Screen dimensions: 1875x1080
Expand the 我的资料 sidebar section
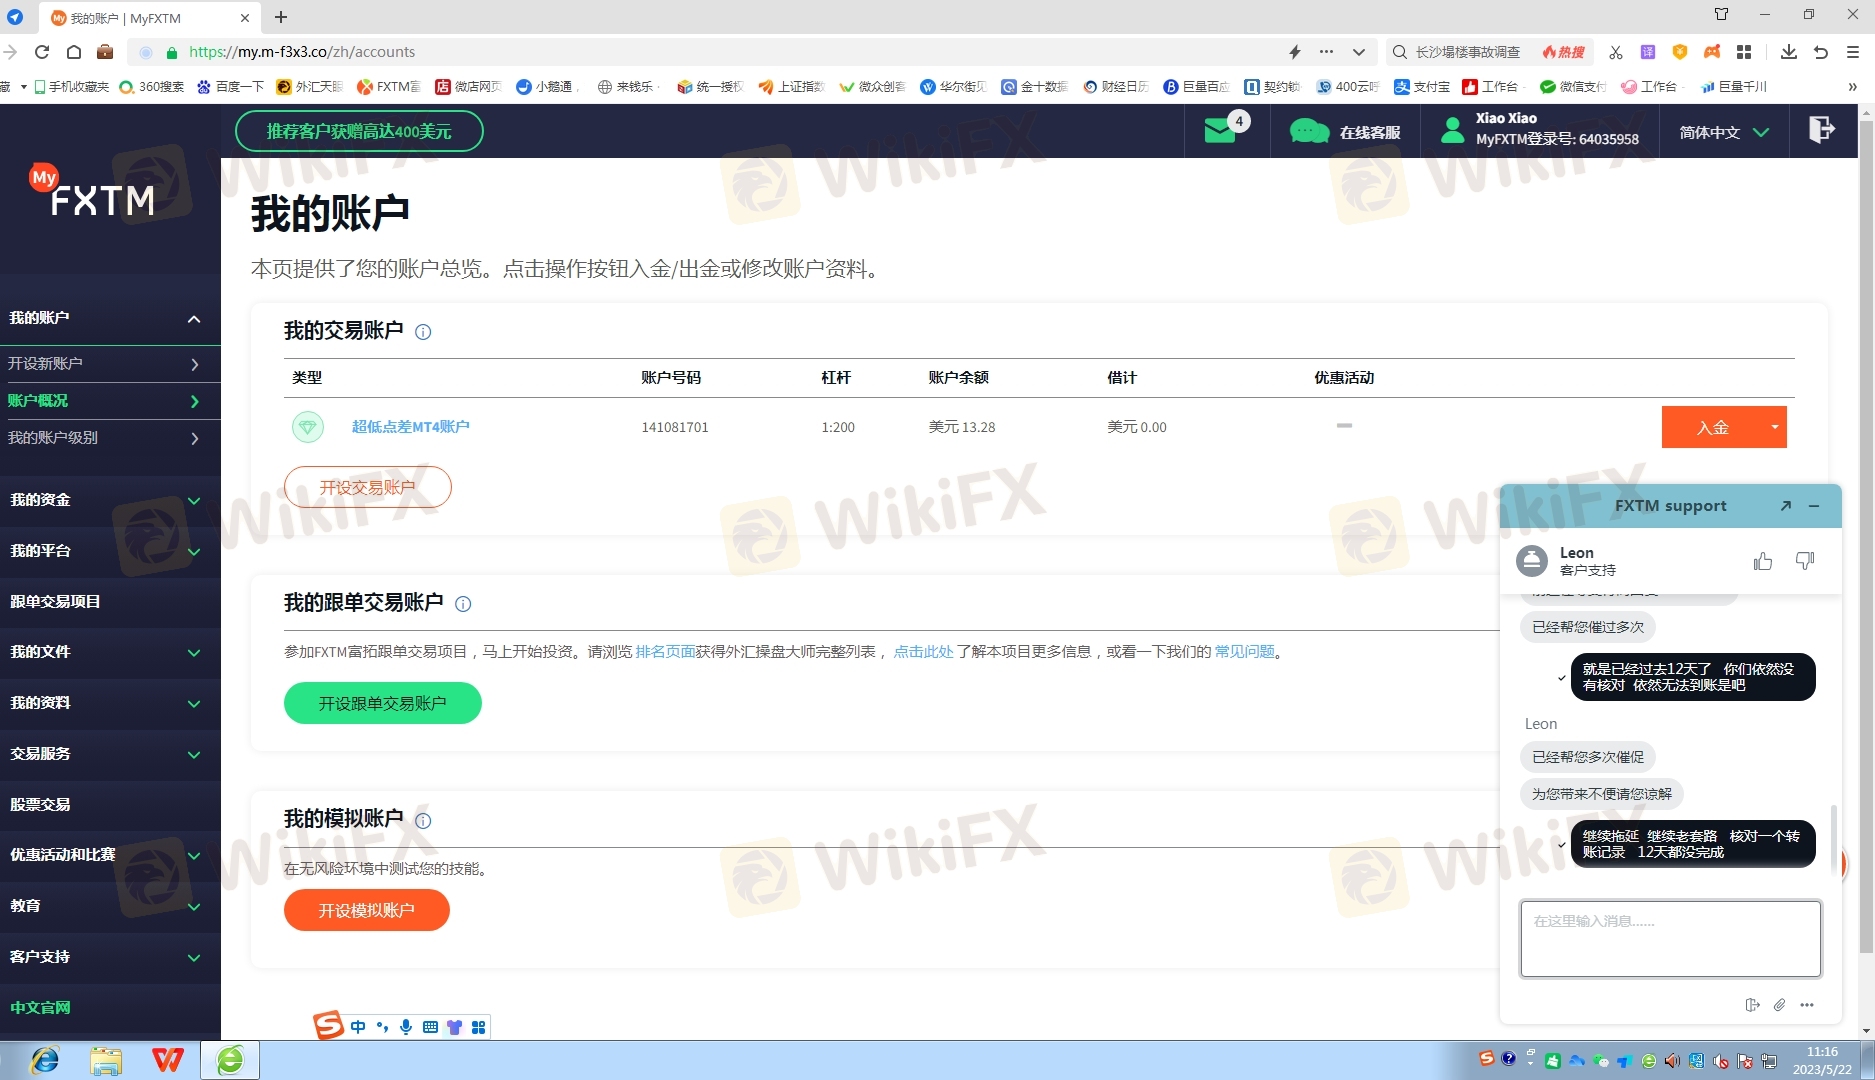click(194, 704)
